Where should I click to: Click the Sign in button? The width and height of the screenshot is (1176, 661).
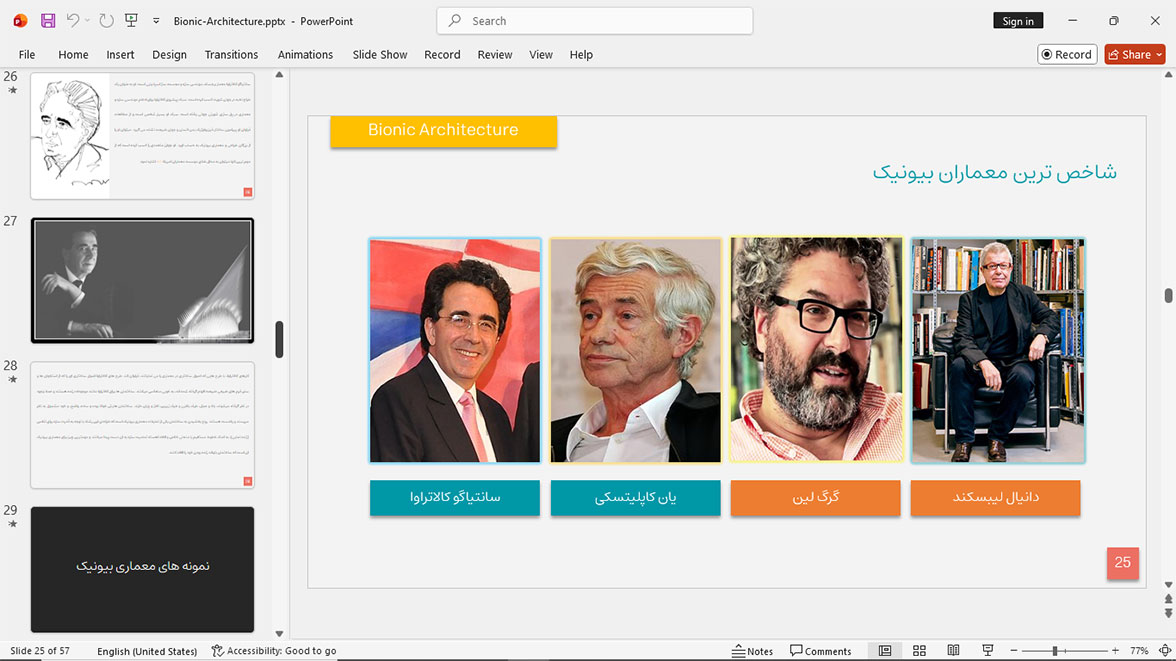(1018, 21)
